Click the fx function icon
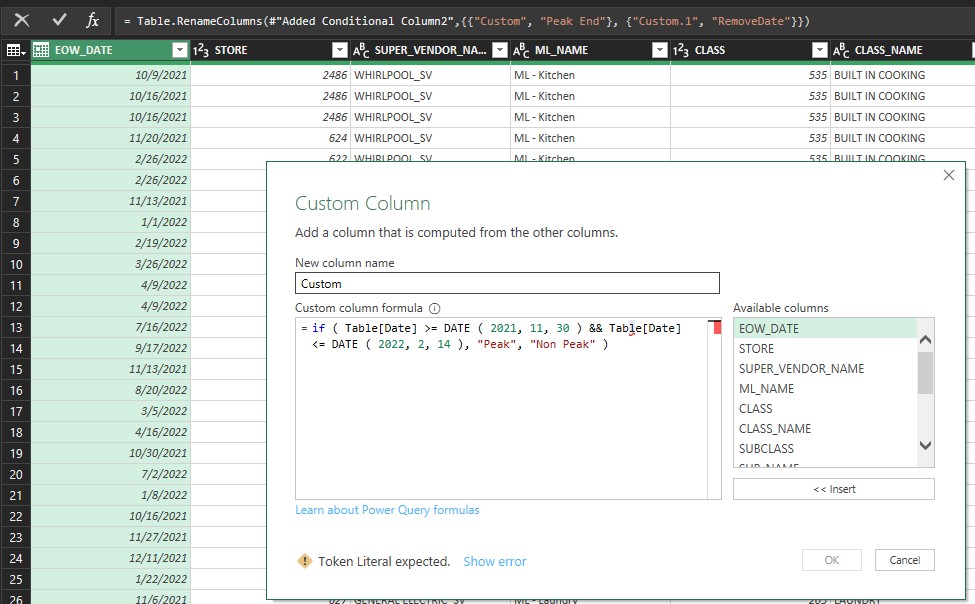Viewport: 975px width, 604px height. pos(93,21)
